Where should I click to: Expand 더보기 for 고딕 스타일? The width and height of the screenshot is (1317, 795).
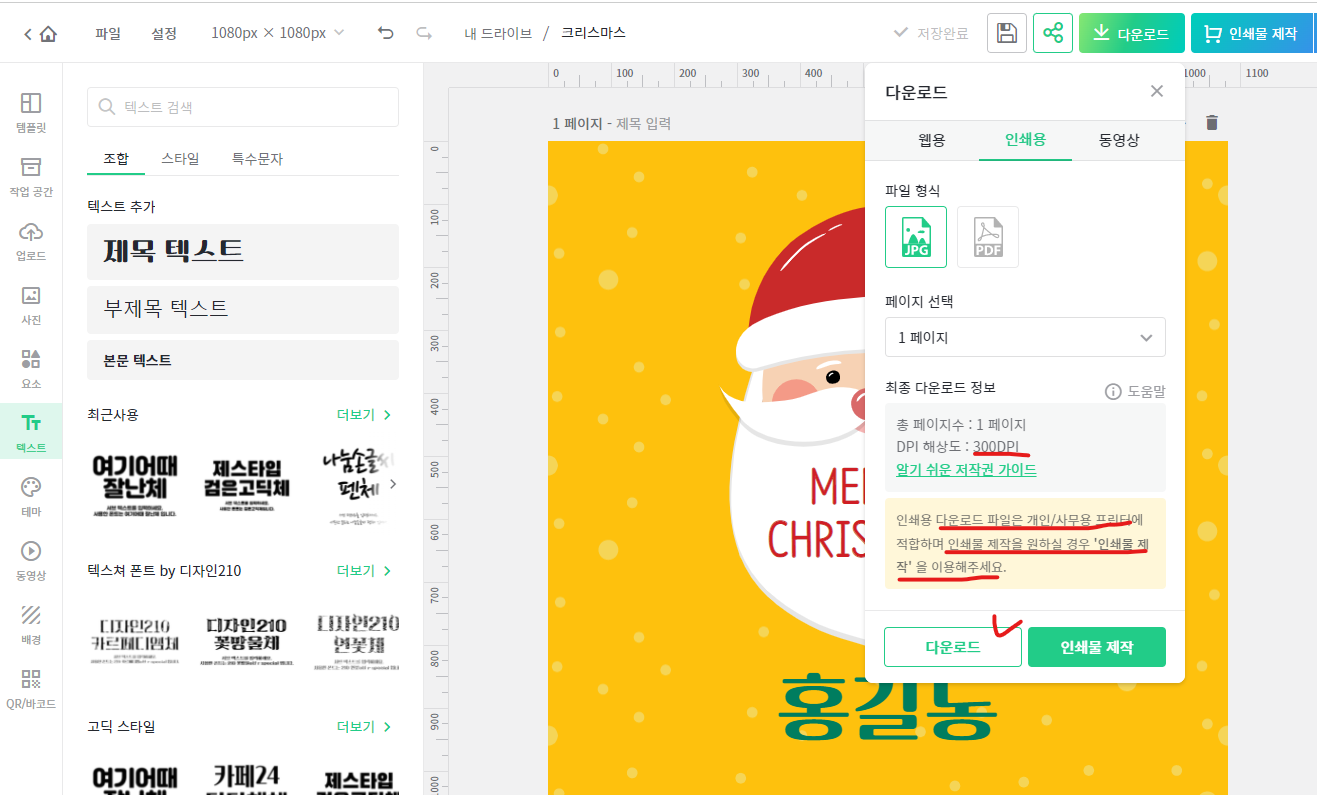click(x=364, y=727)
